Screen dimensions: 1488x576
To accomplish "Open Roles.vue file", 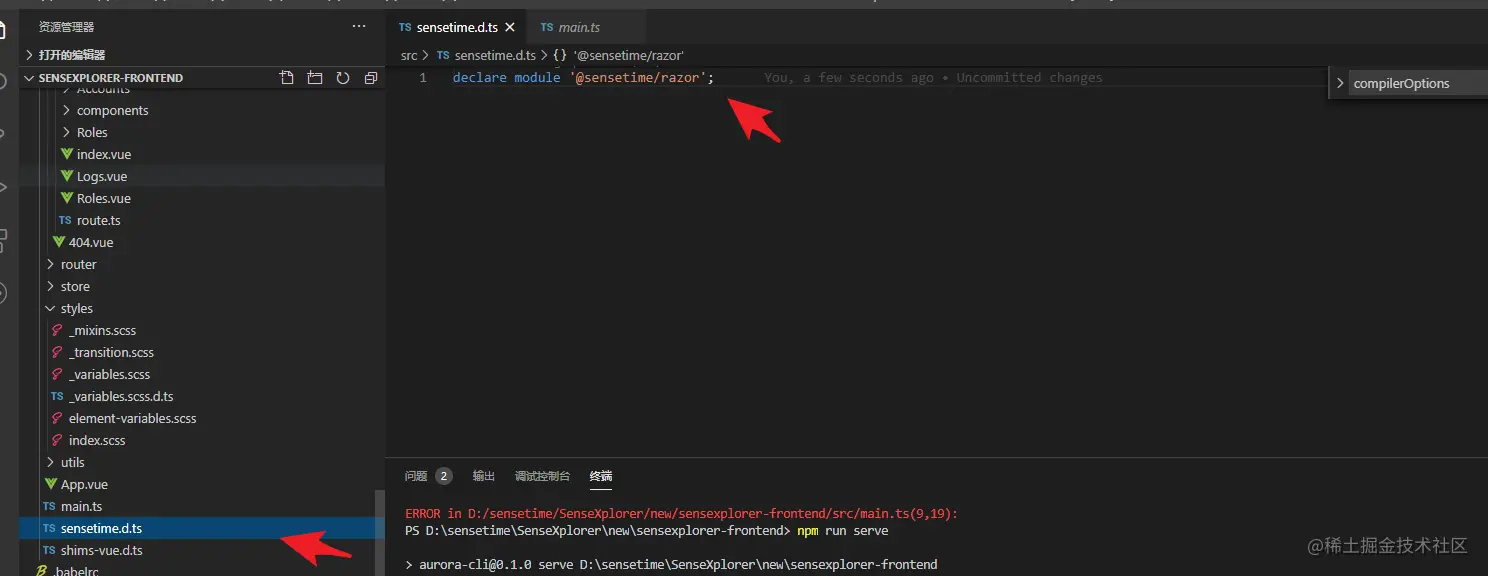I will tap(202, 198).
